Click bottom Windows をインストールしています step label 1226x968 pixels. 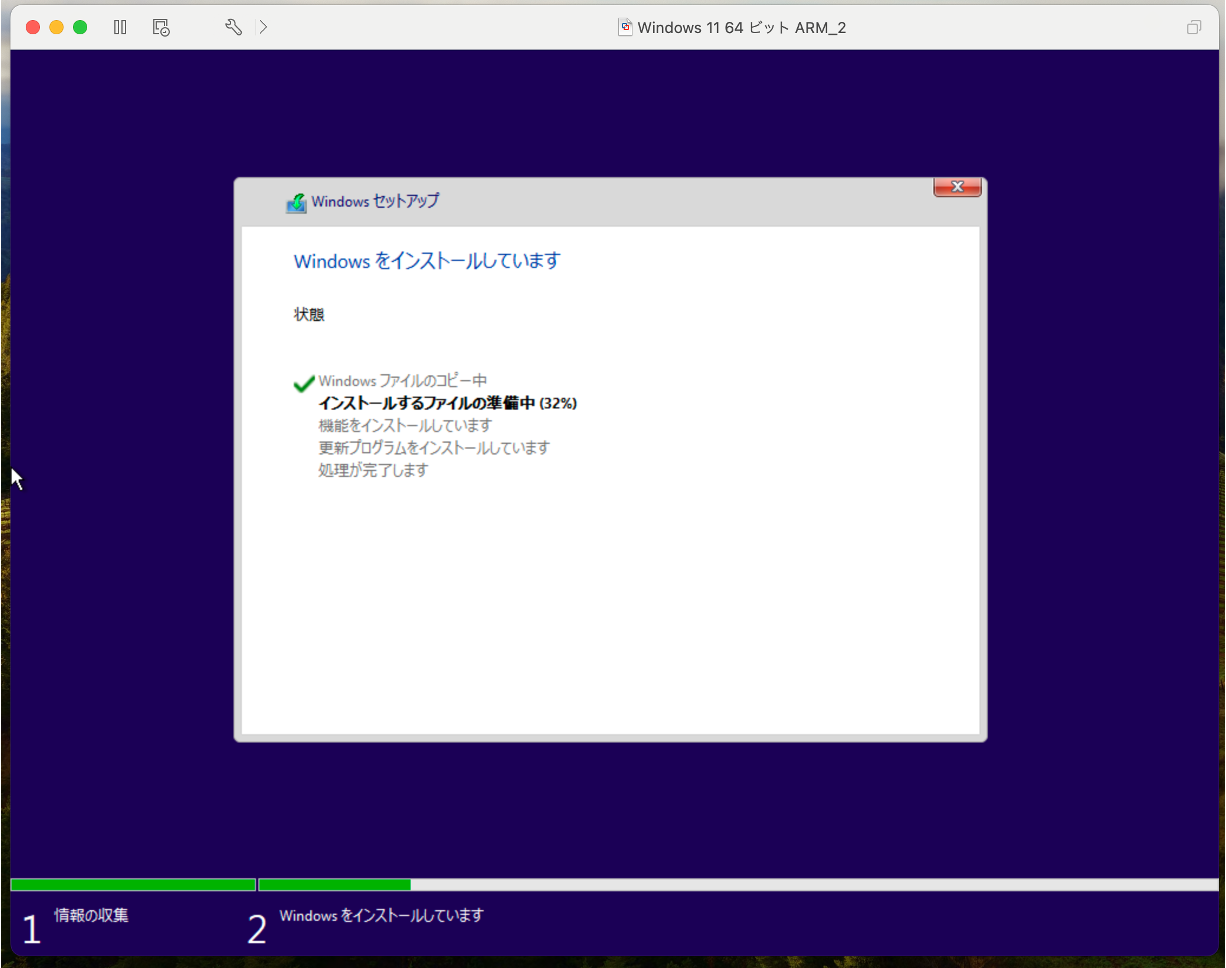pos(381,915)
